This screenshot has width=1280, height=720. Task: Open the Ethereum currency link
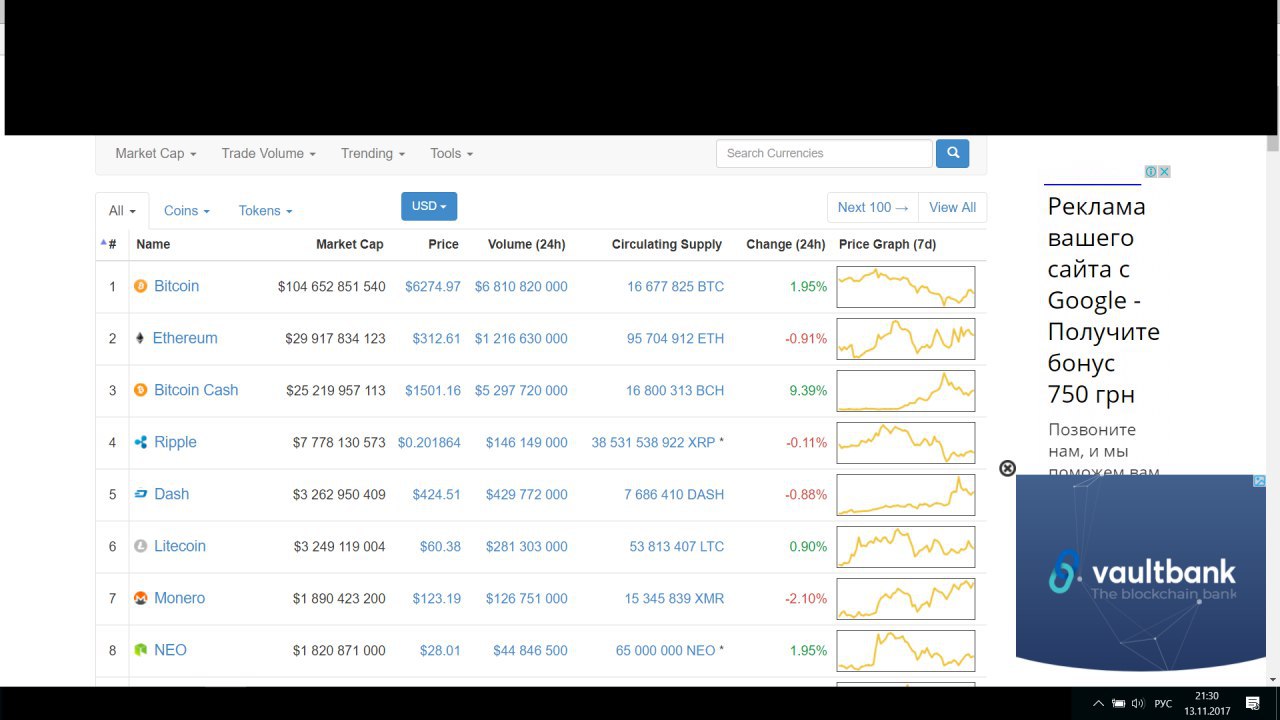click(x=185, y=338)
